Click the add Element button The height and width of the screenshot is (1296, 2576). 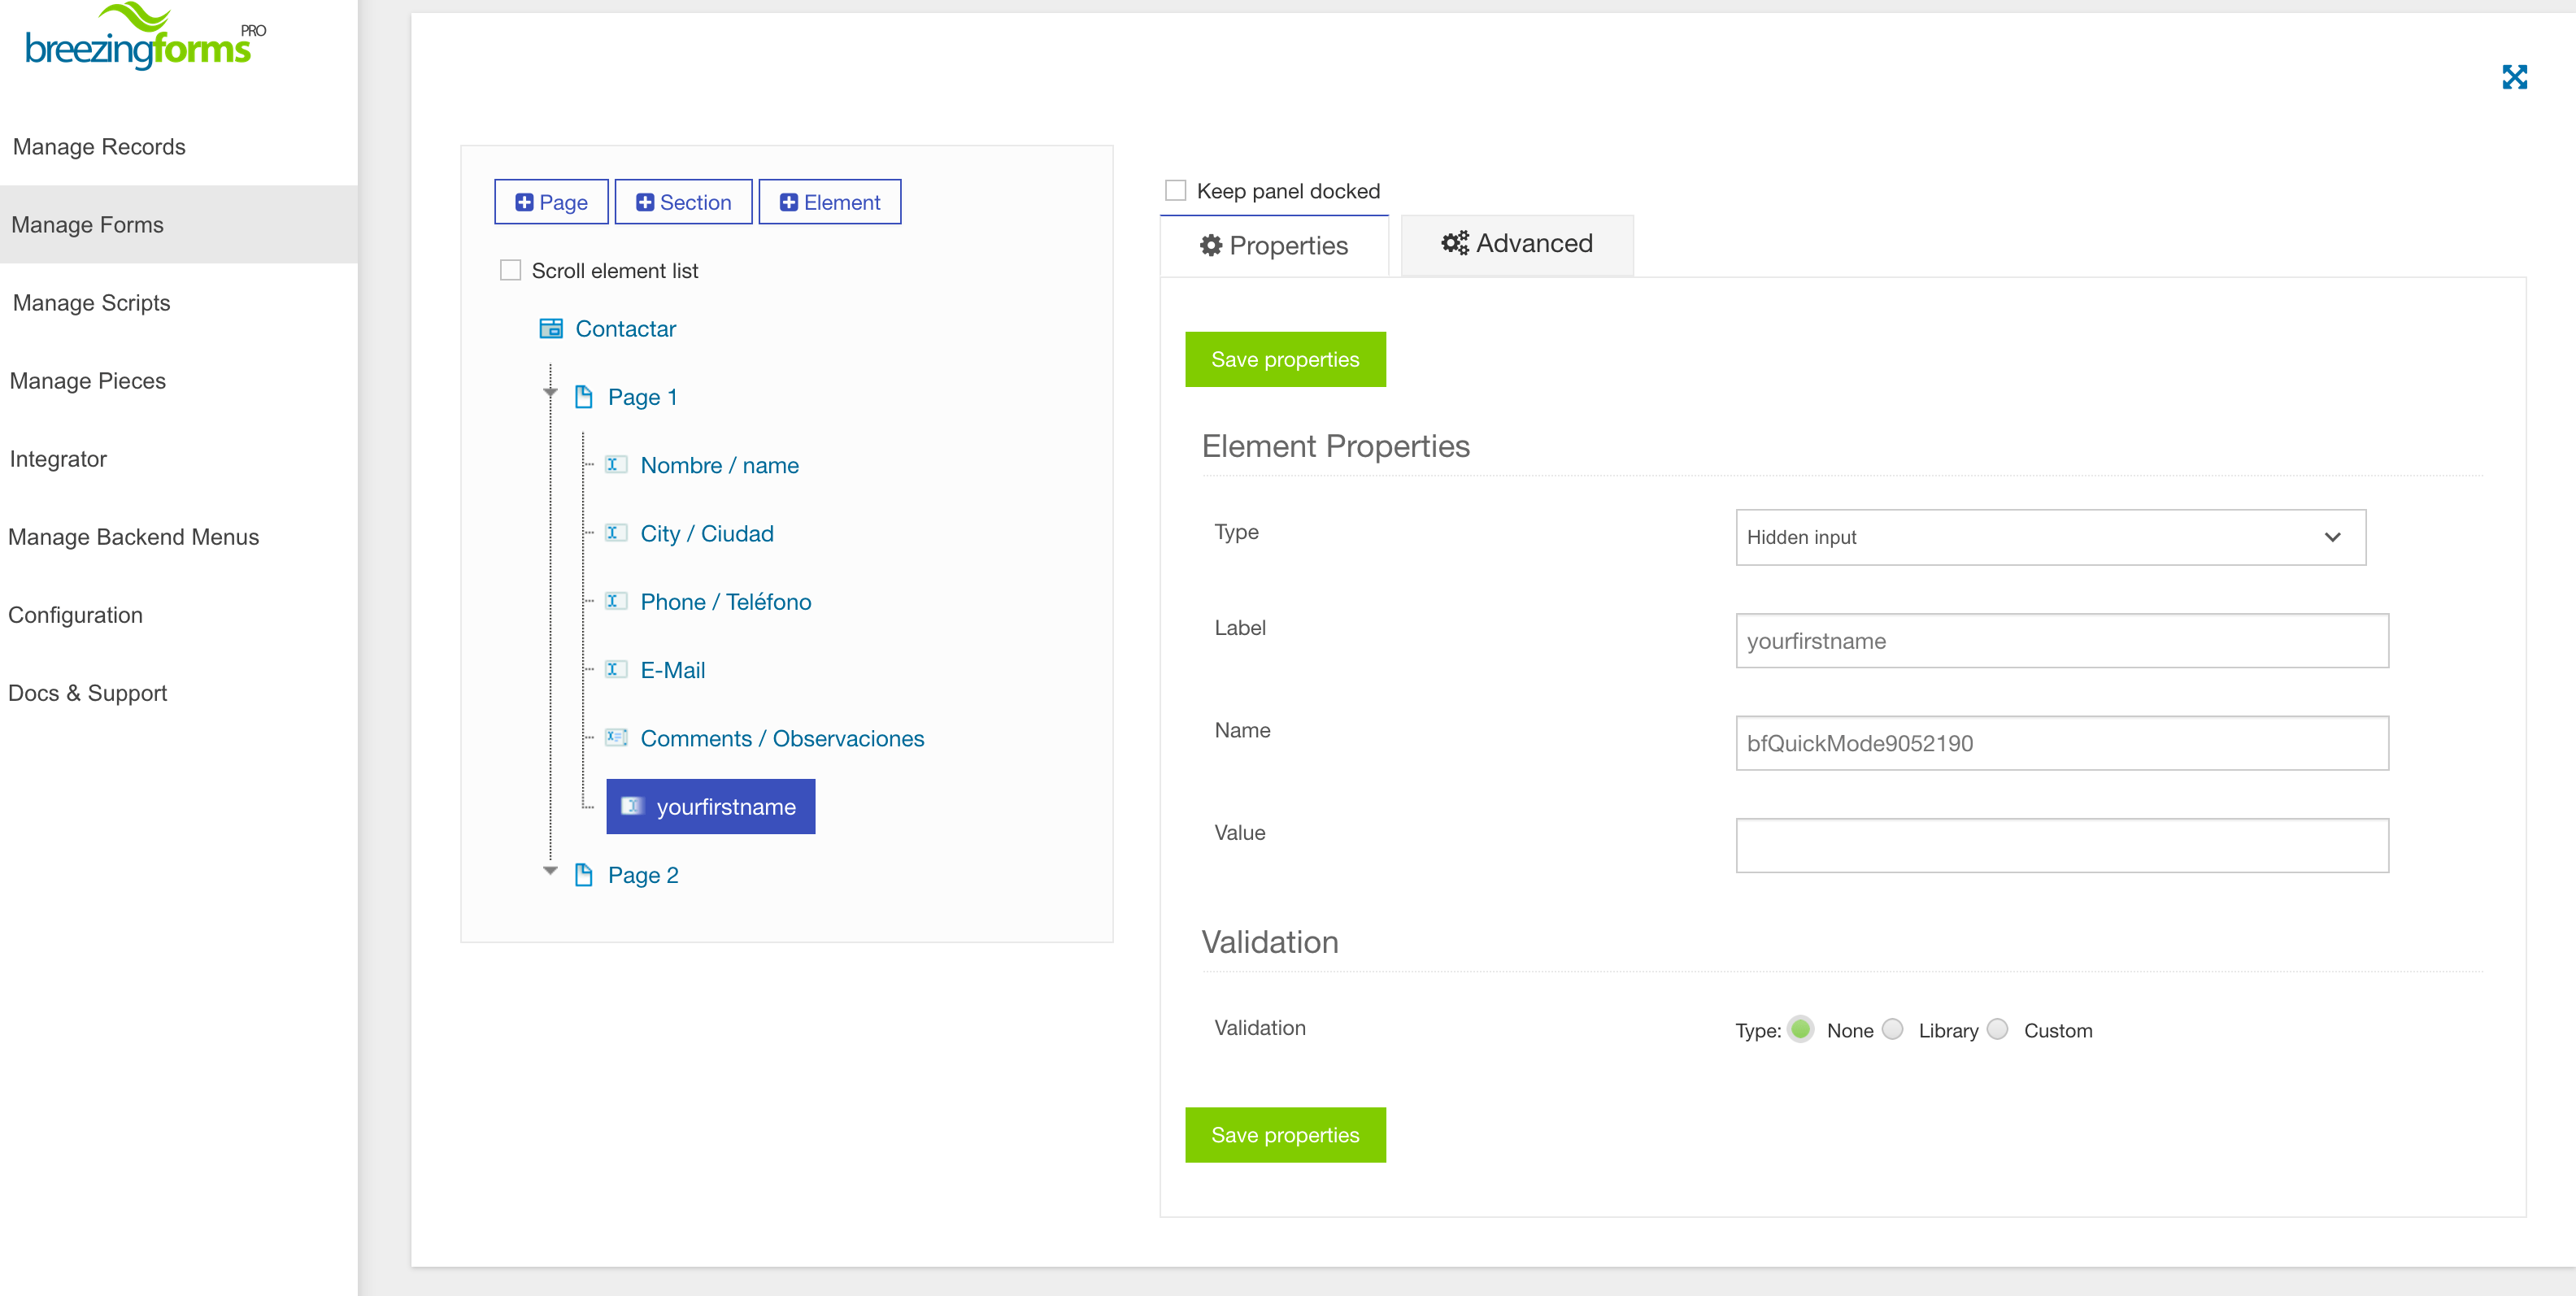[x=830, y=202]
